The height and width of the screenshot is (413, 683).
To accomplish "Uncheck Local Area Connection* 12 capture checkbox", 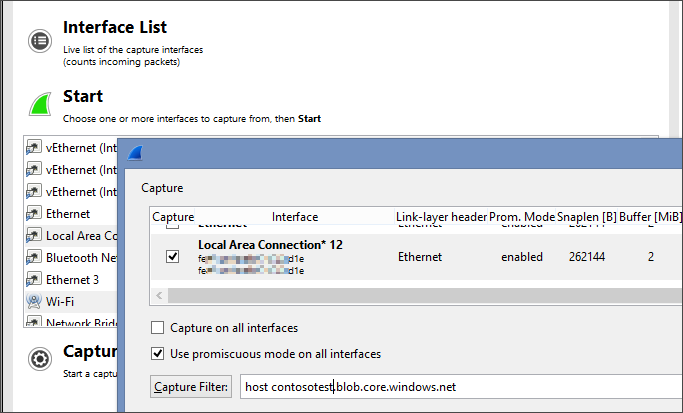I will [173, 257].
